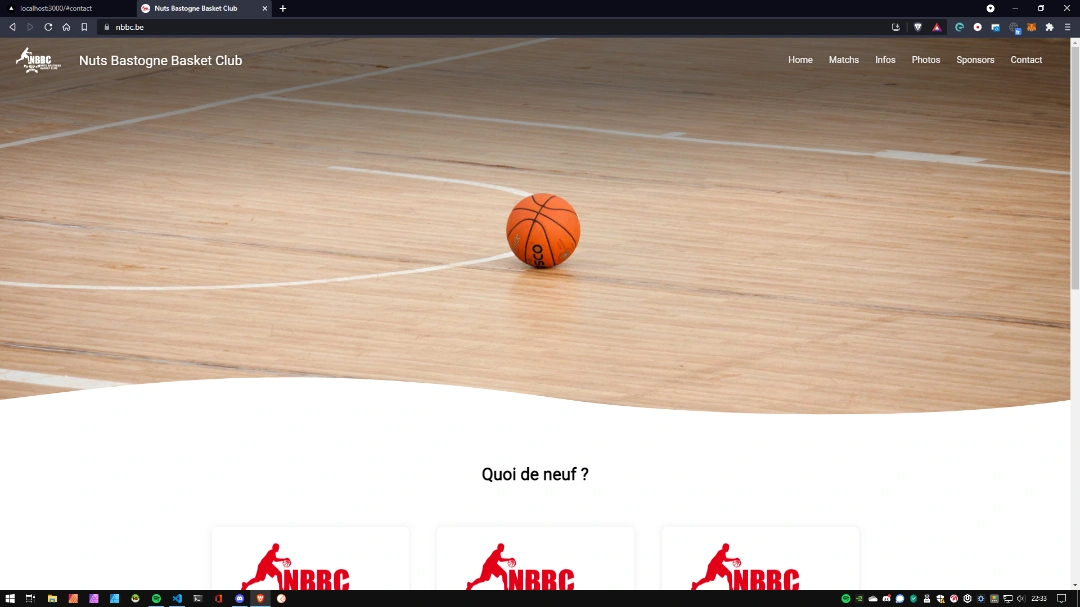Open Discord from the taskbar
Viewport: 1080px width, 607px height.
coord(240,599)
